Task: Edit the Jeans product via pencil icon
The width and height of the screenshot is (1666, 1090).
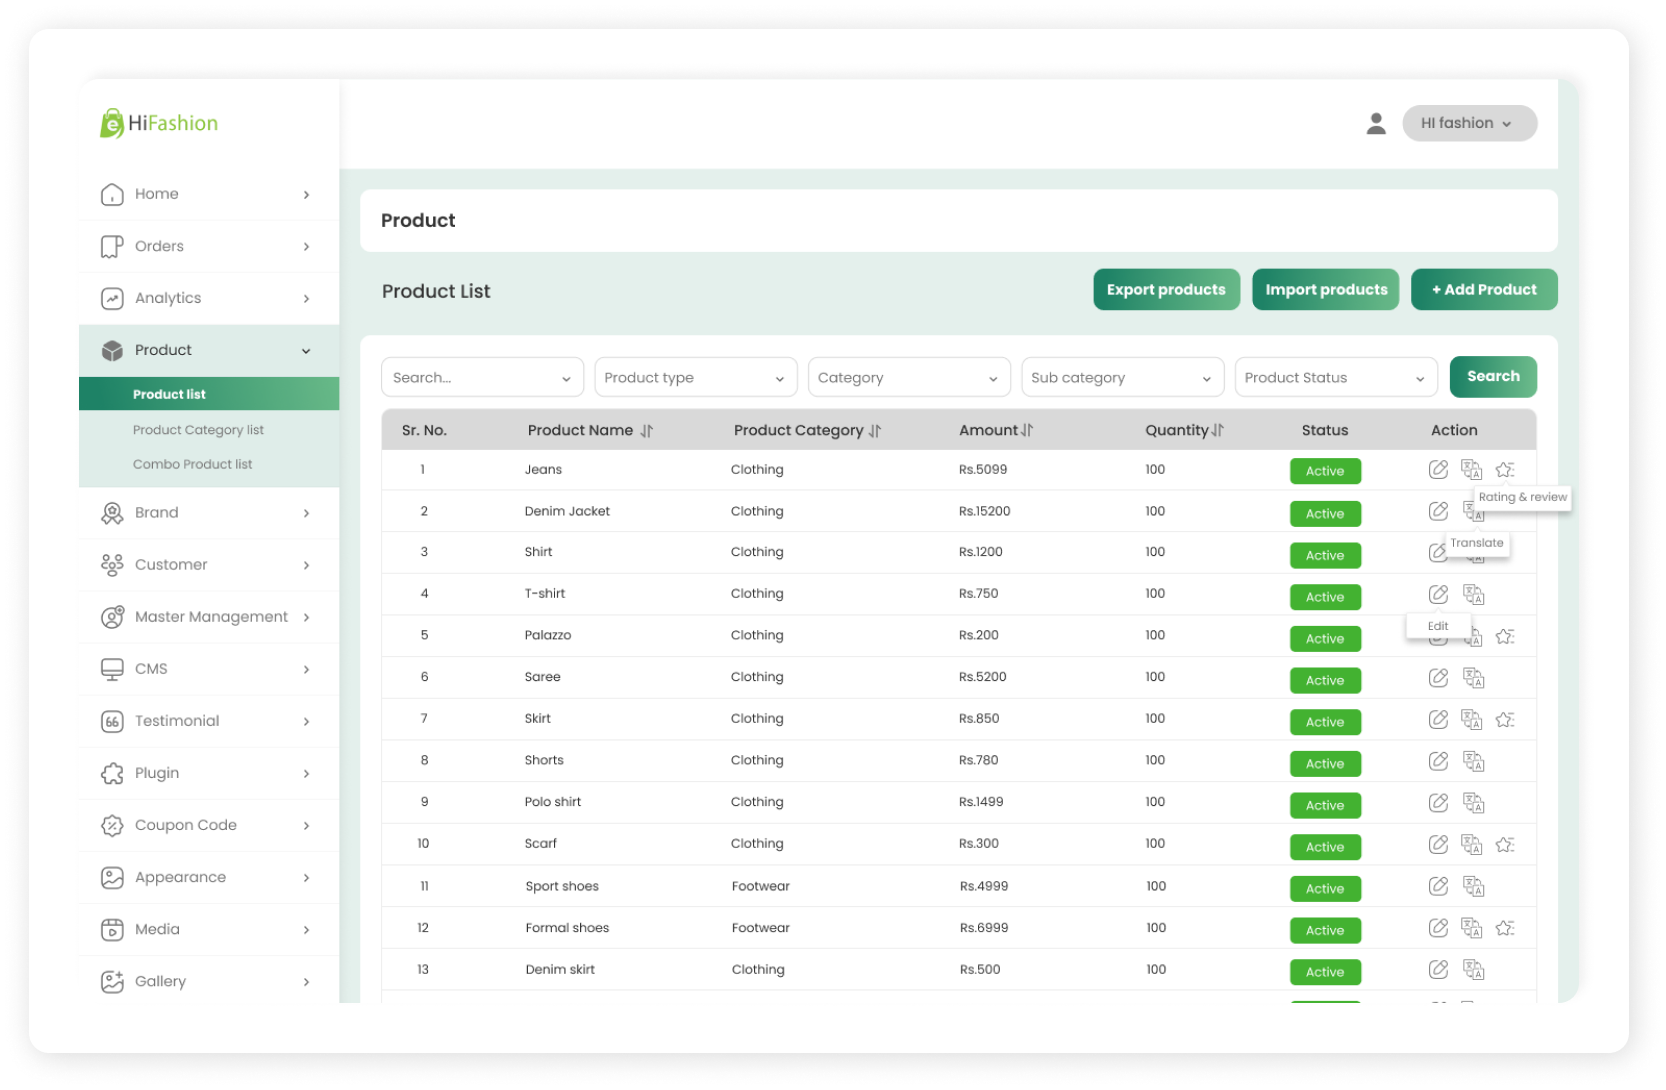Action: 1438,469
